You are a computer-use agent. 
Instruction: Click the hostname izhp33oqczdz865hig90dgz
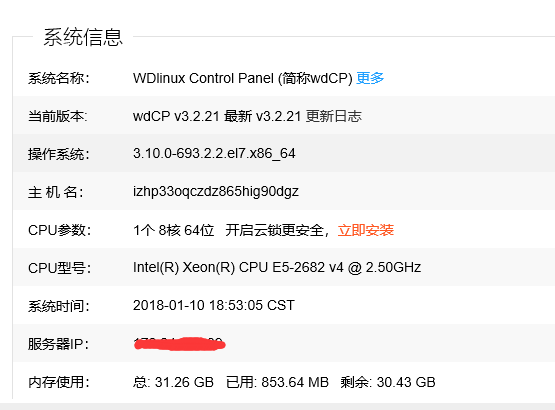click(216, 192)
